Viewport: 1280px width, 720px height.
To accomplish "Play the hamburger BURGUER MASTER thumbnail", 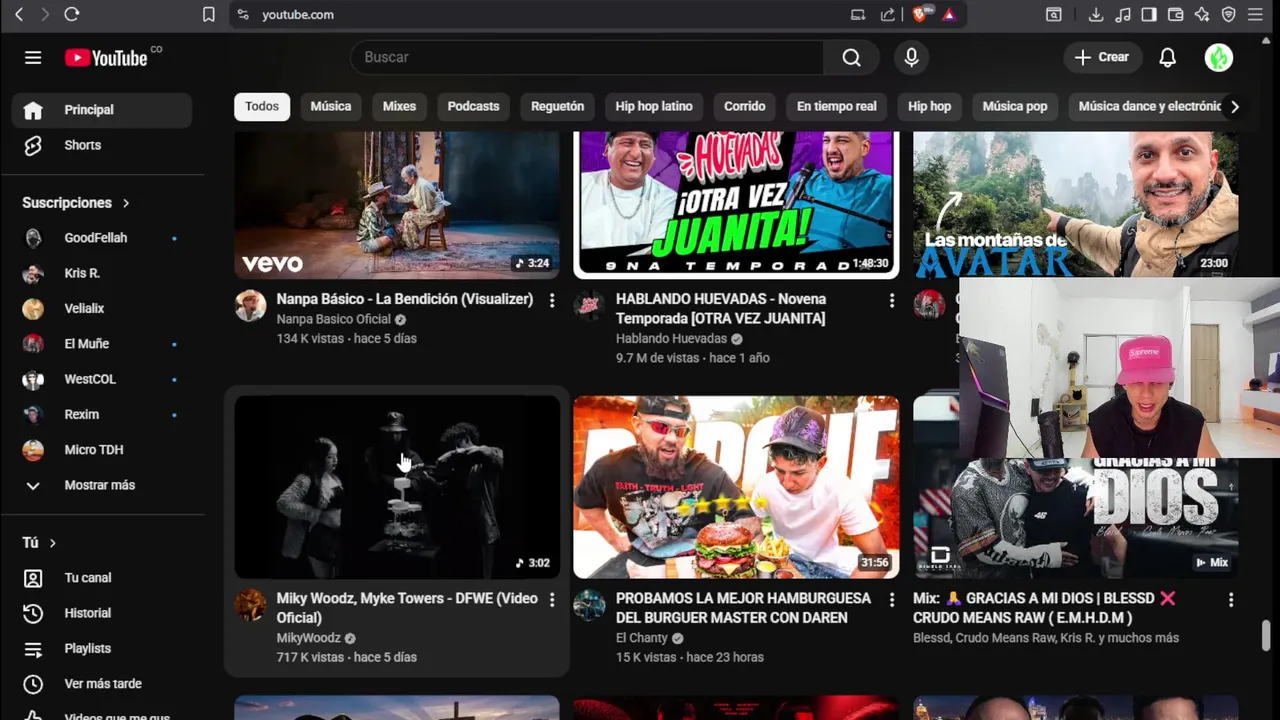I will 736,487.
